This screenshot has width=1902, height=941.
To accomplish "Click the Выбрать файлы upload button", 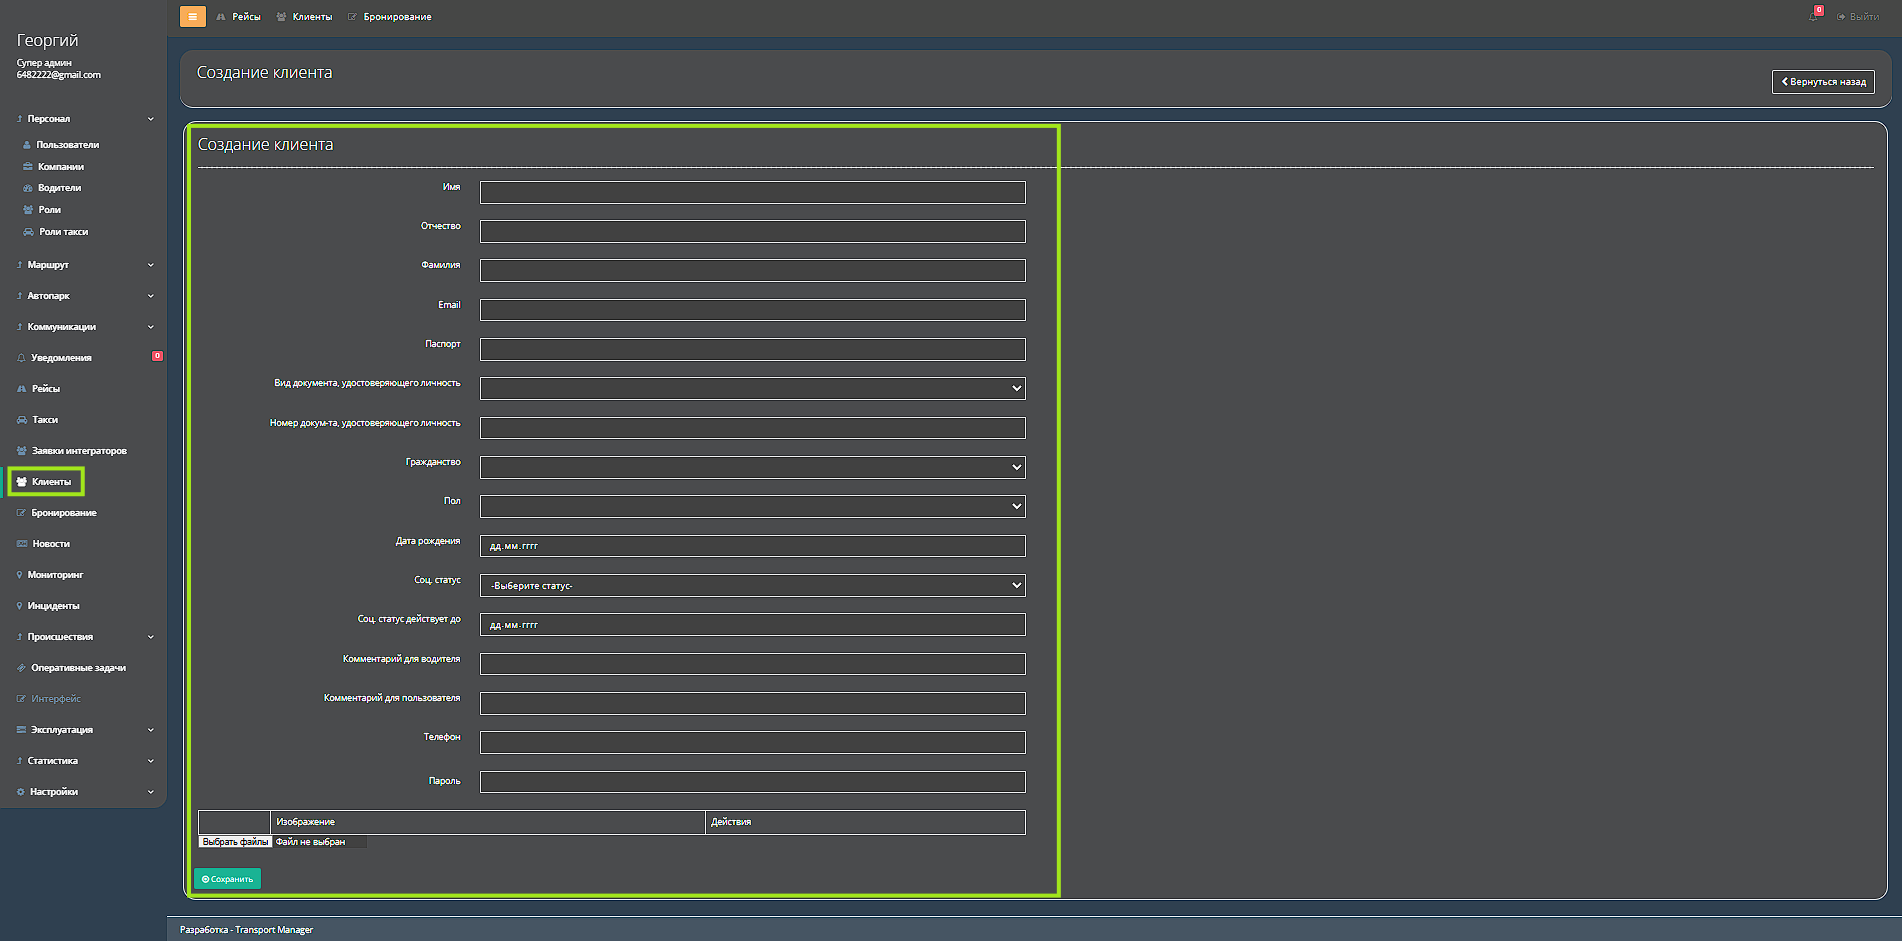I will click(235, 842).
